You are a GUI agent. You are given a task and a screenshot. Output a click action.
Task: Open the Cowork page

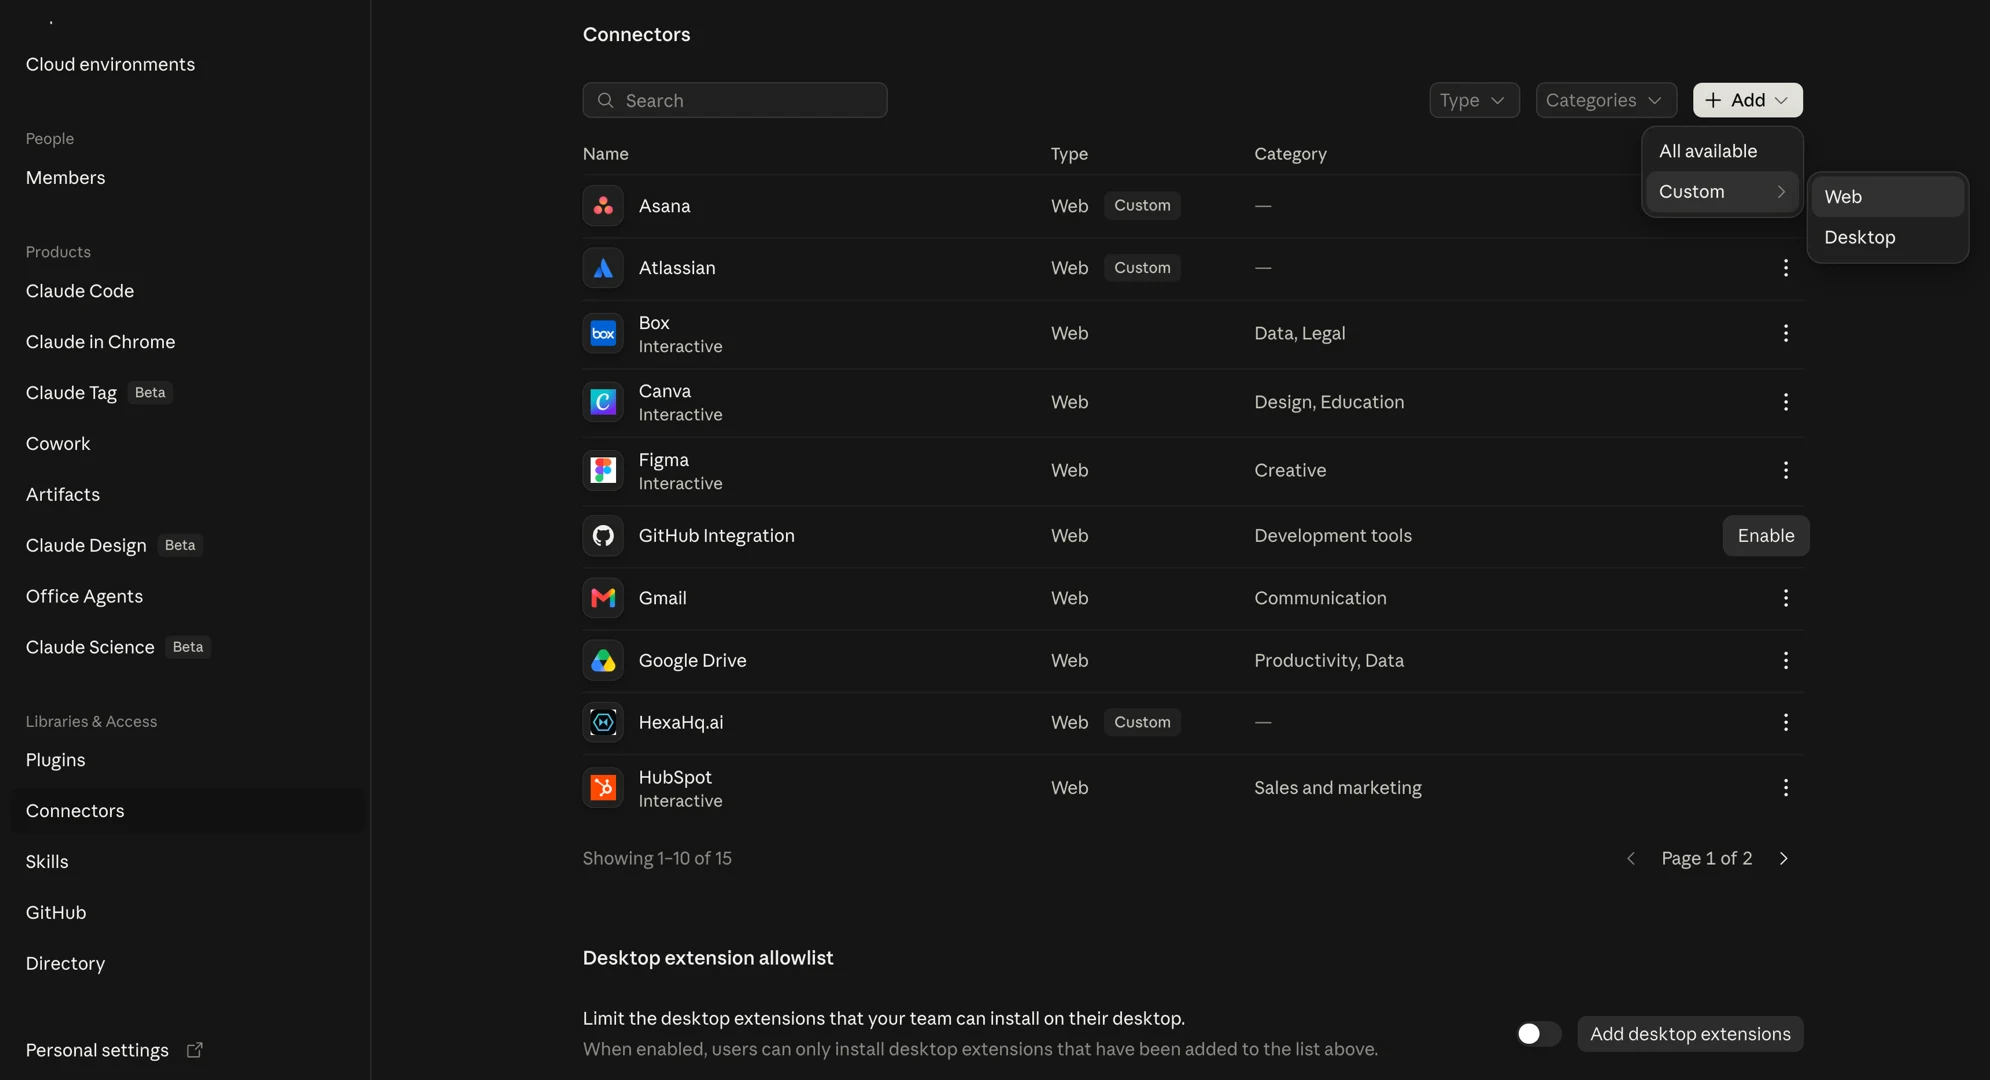58,444
